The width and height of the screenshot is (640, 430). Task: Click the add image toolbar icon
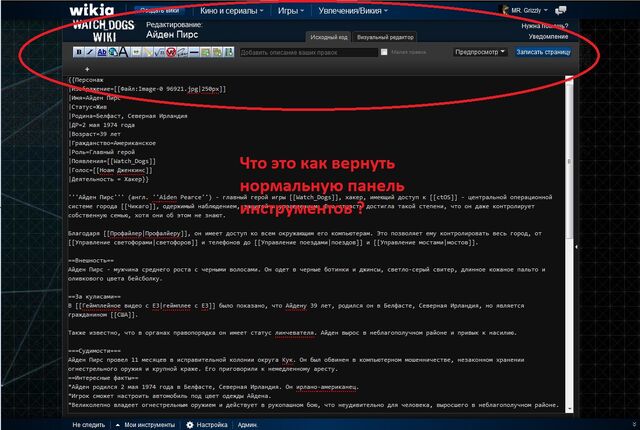point(205,52)
